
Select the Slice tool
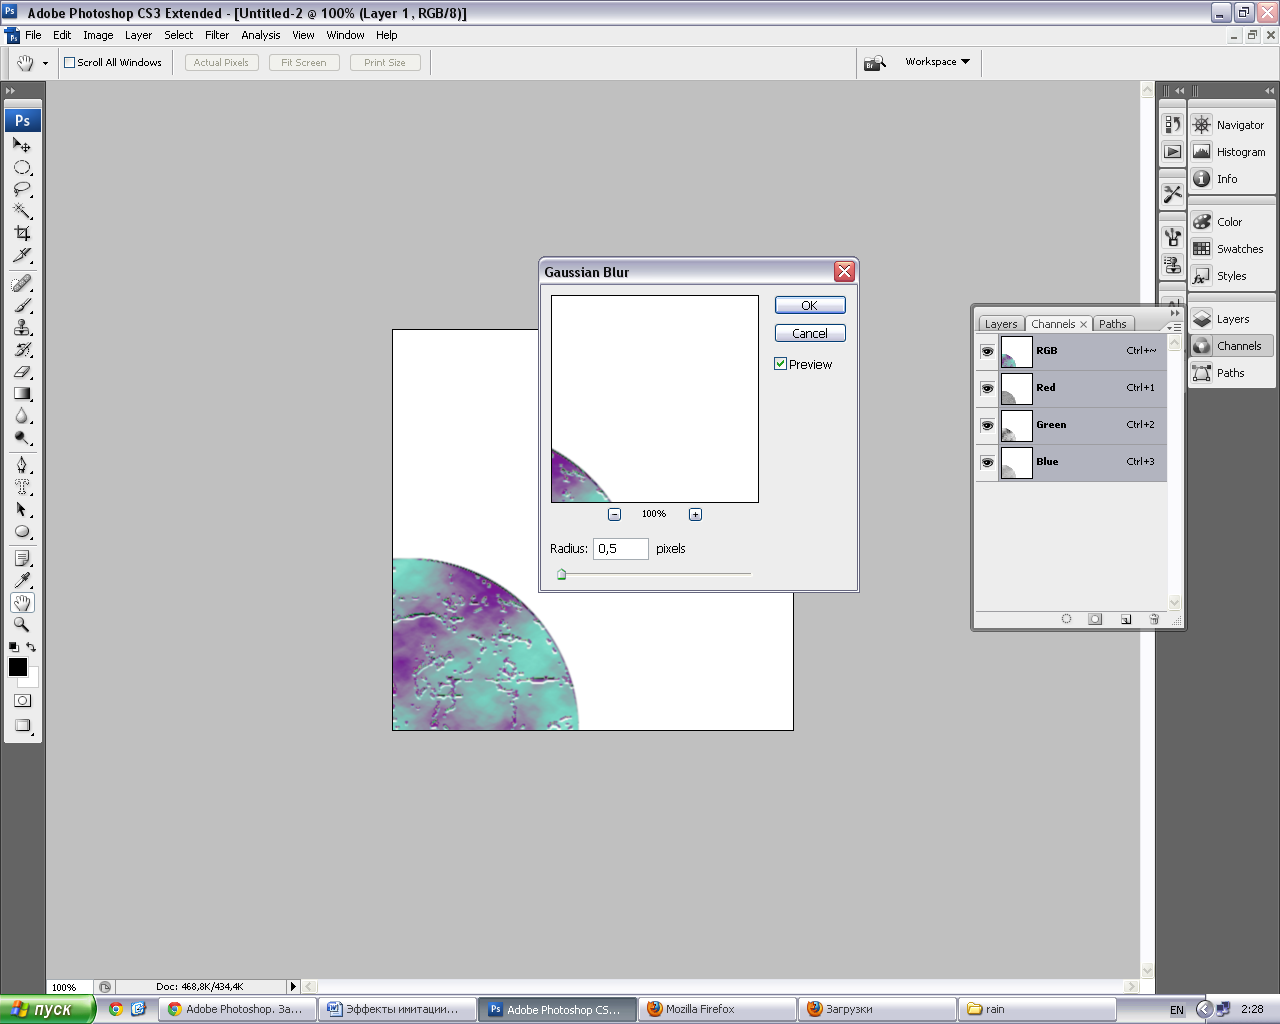coord(22,255)
